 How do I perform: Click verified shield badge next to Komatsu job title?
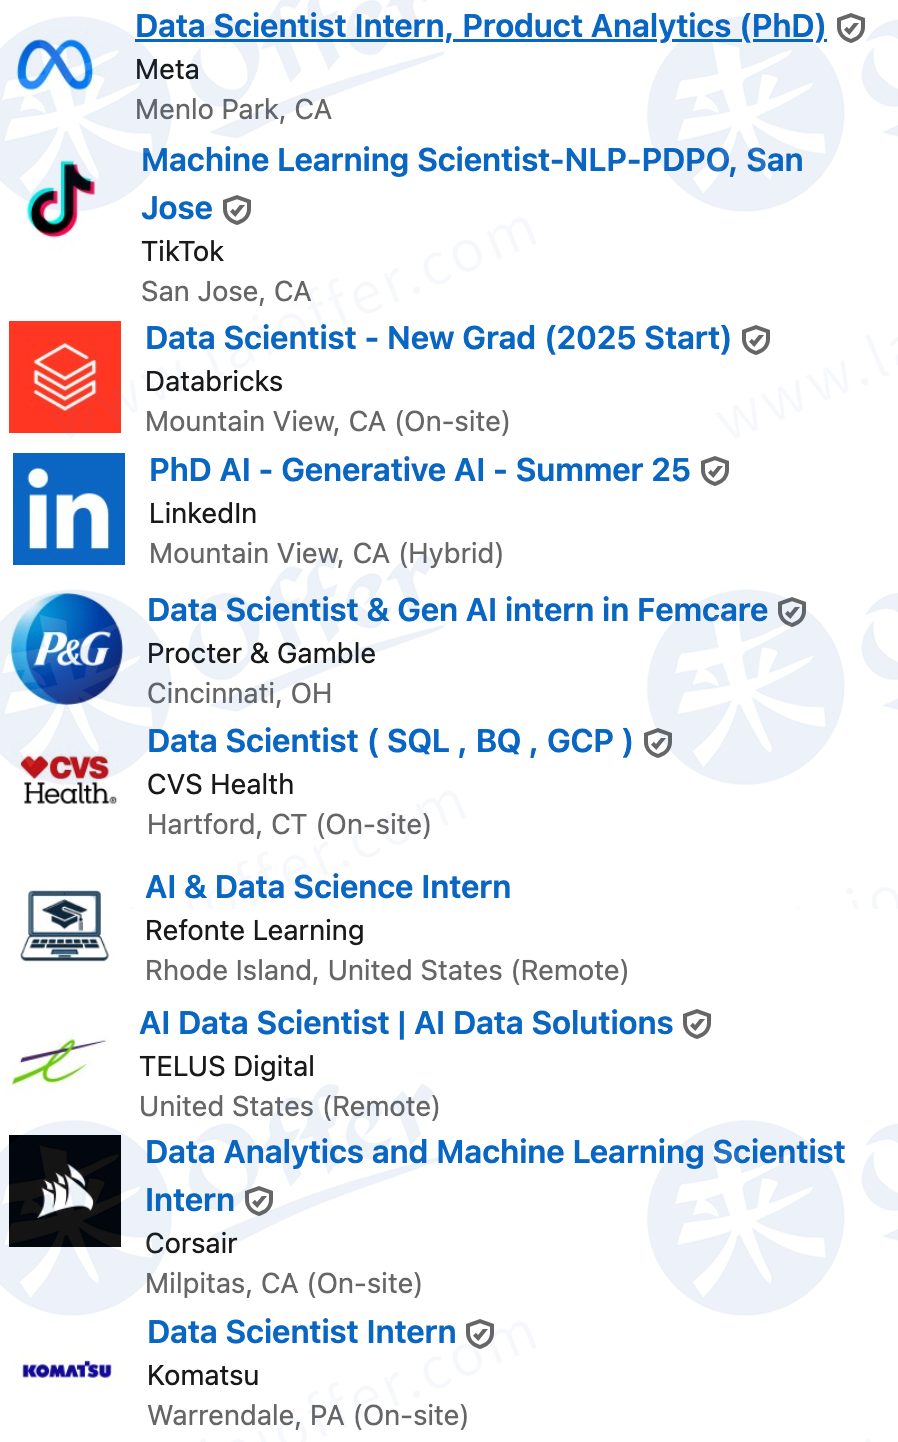pos(480,1334)
